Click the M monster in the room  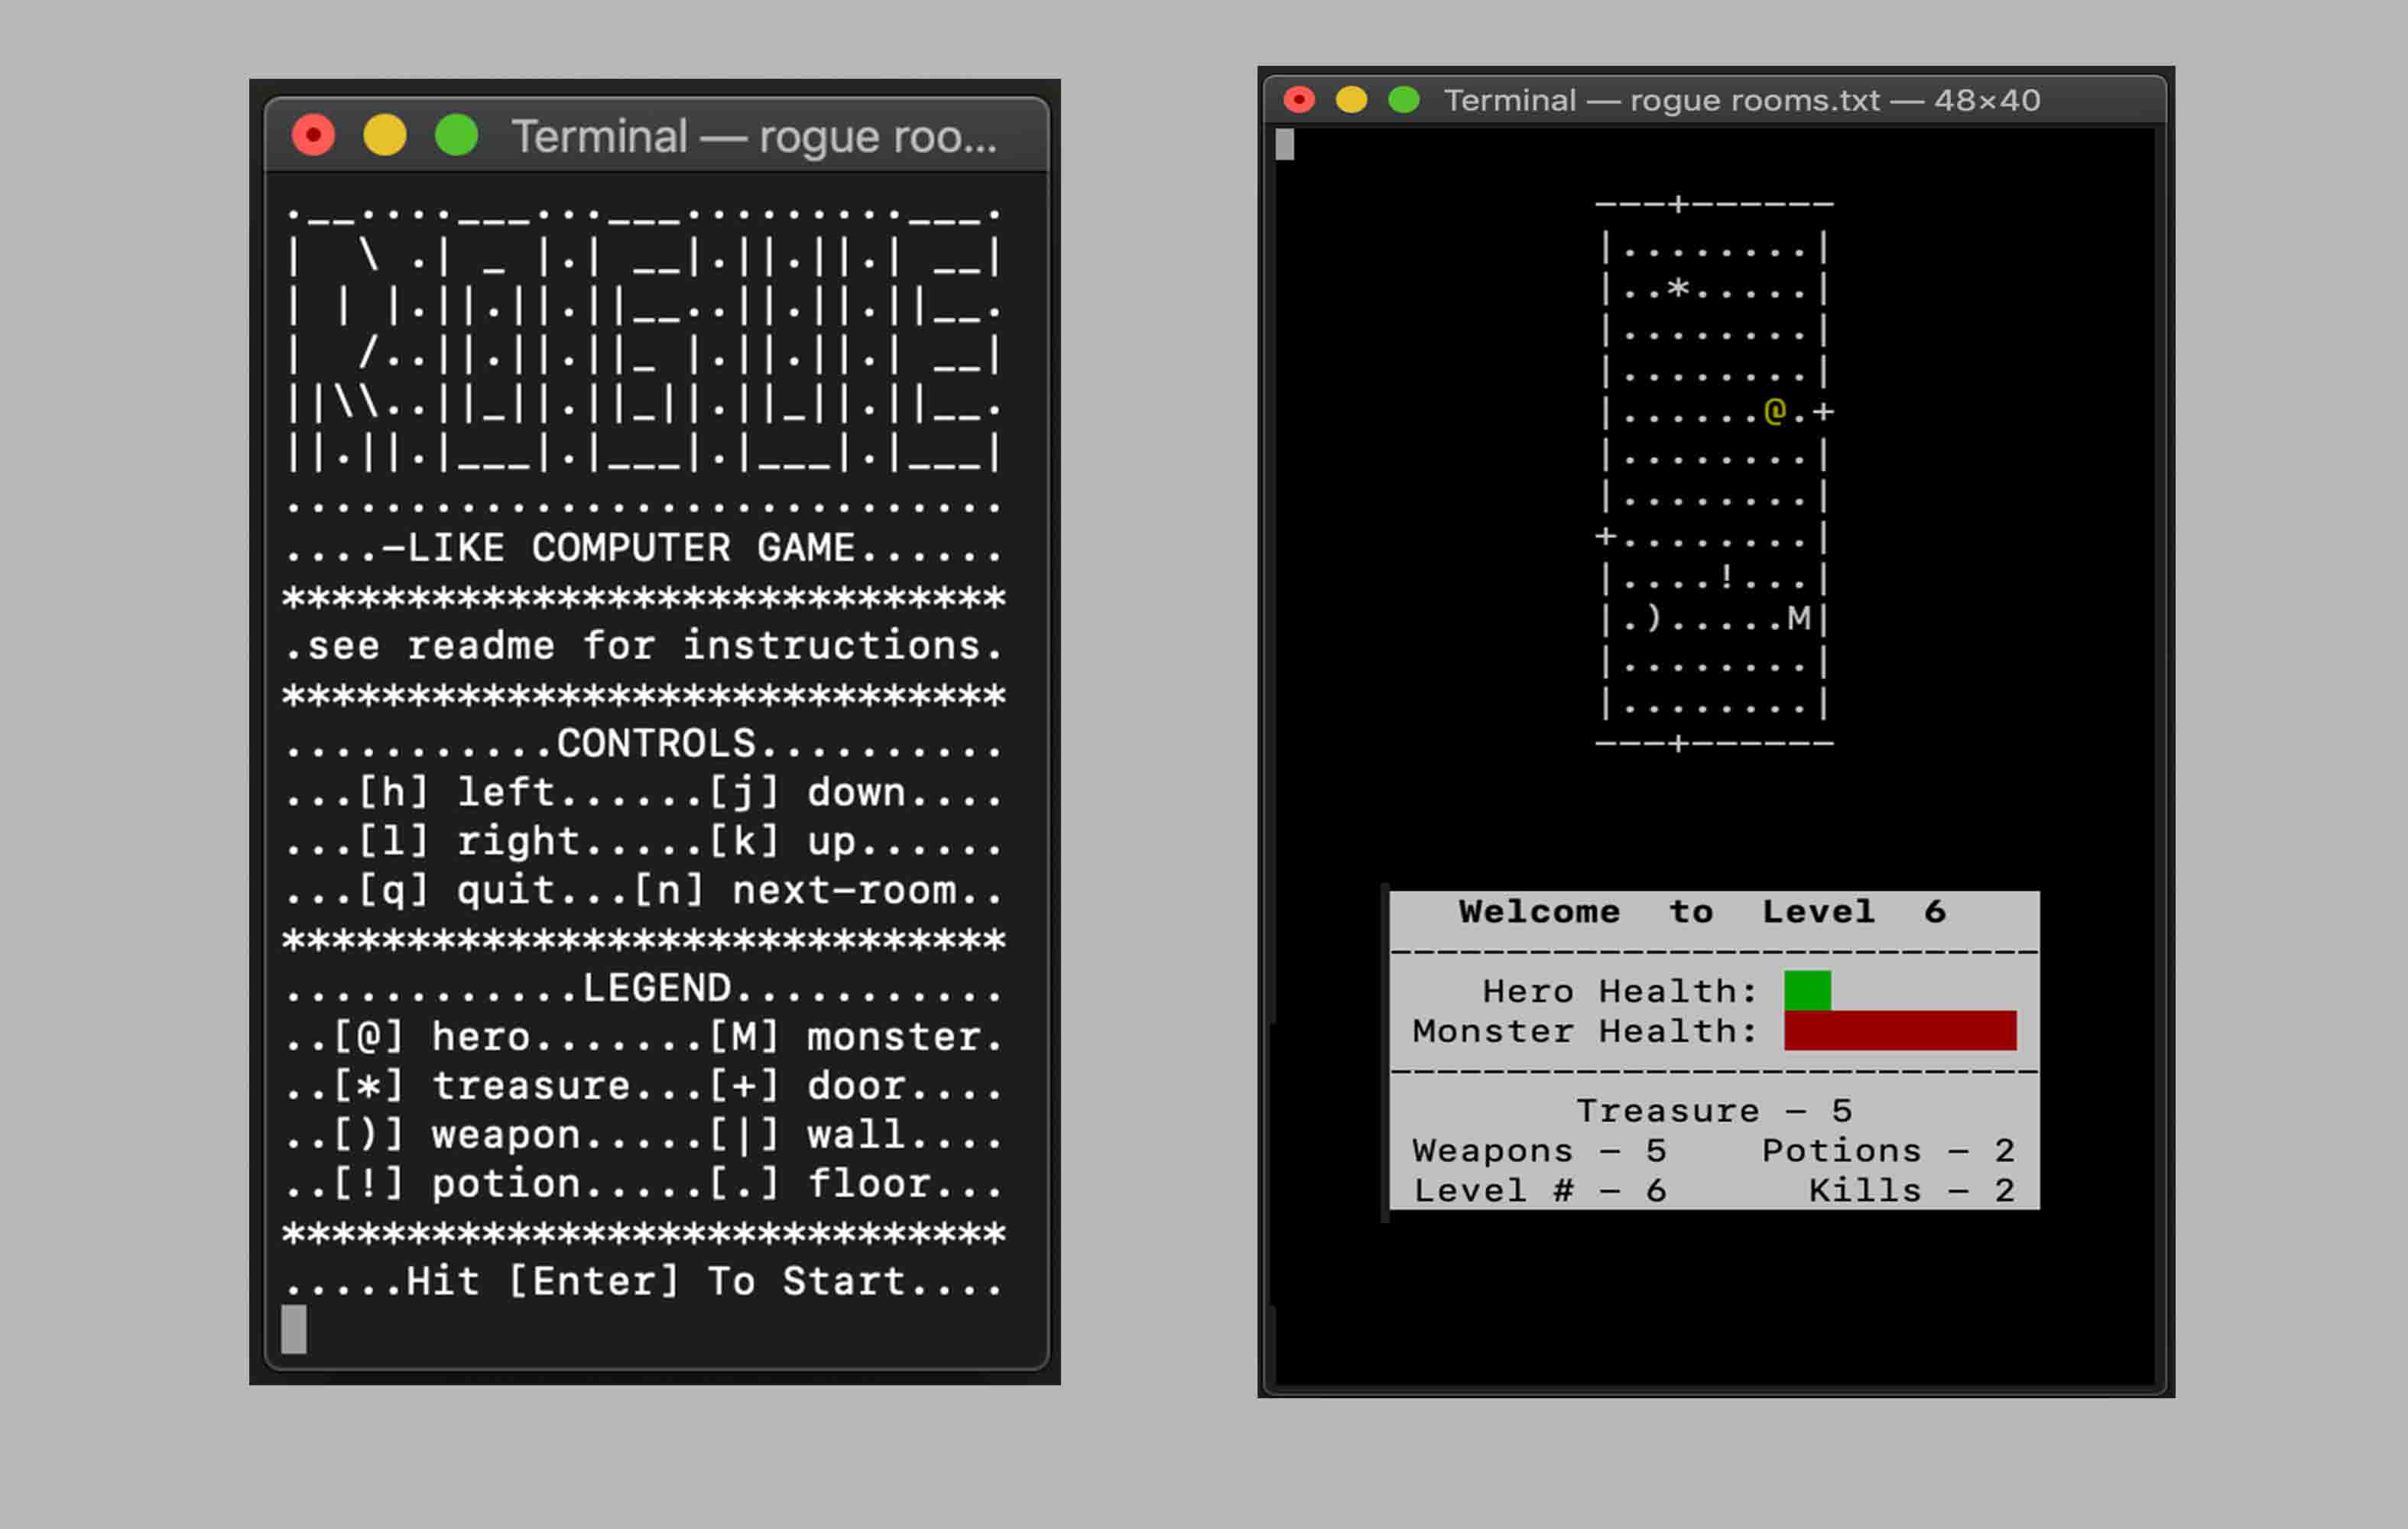point(1799,619)
